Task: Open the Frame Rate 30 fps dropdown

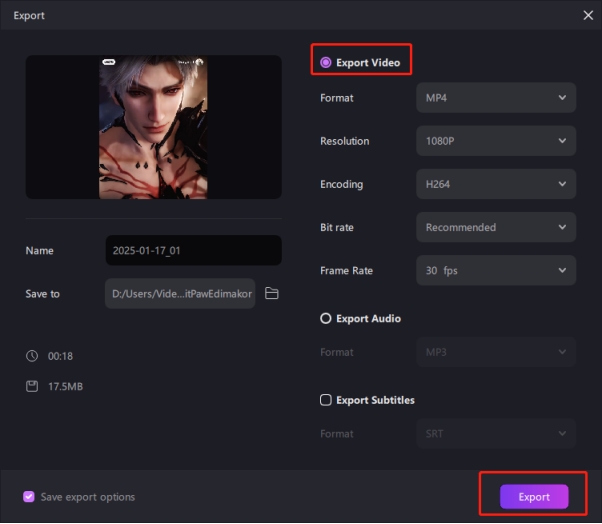Action: pos(496,270)
